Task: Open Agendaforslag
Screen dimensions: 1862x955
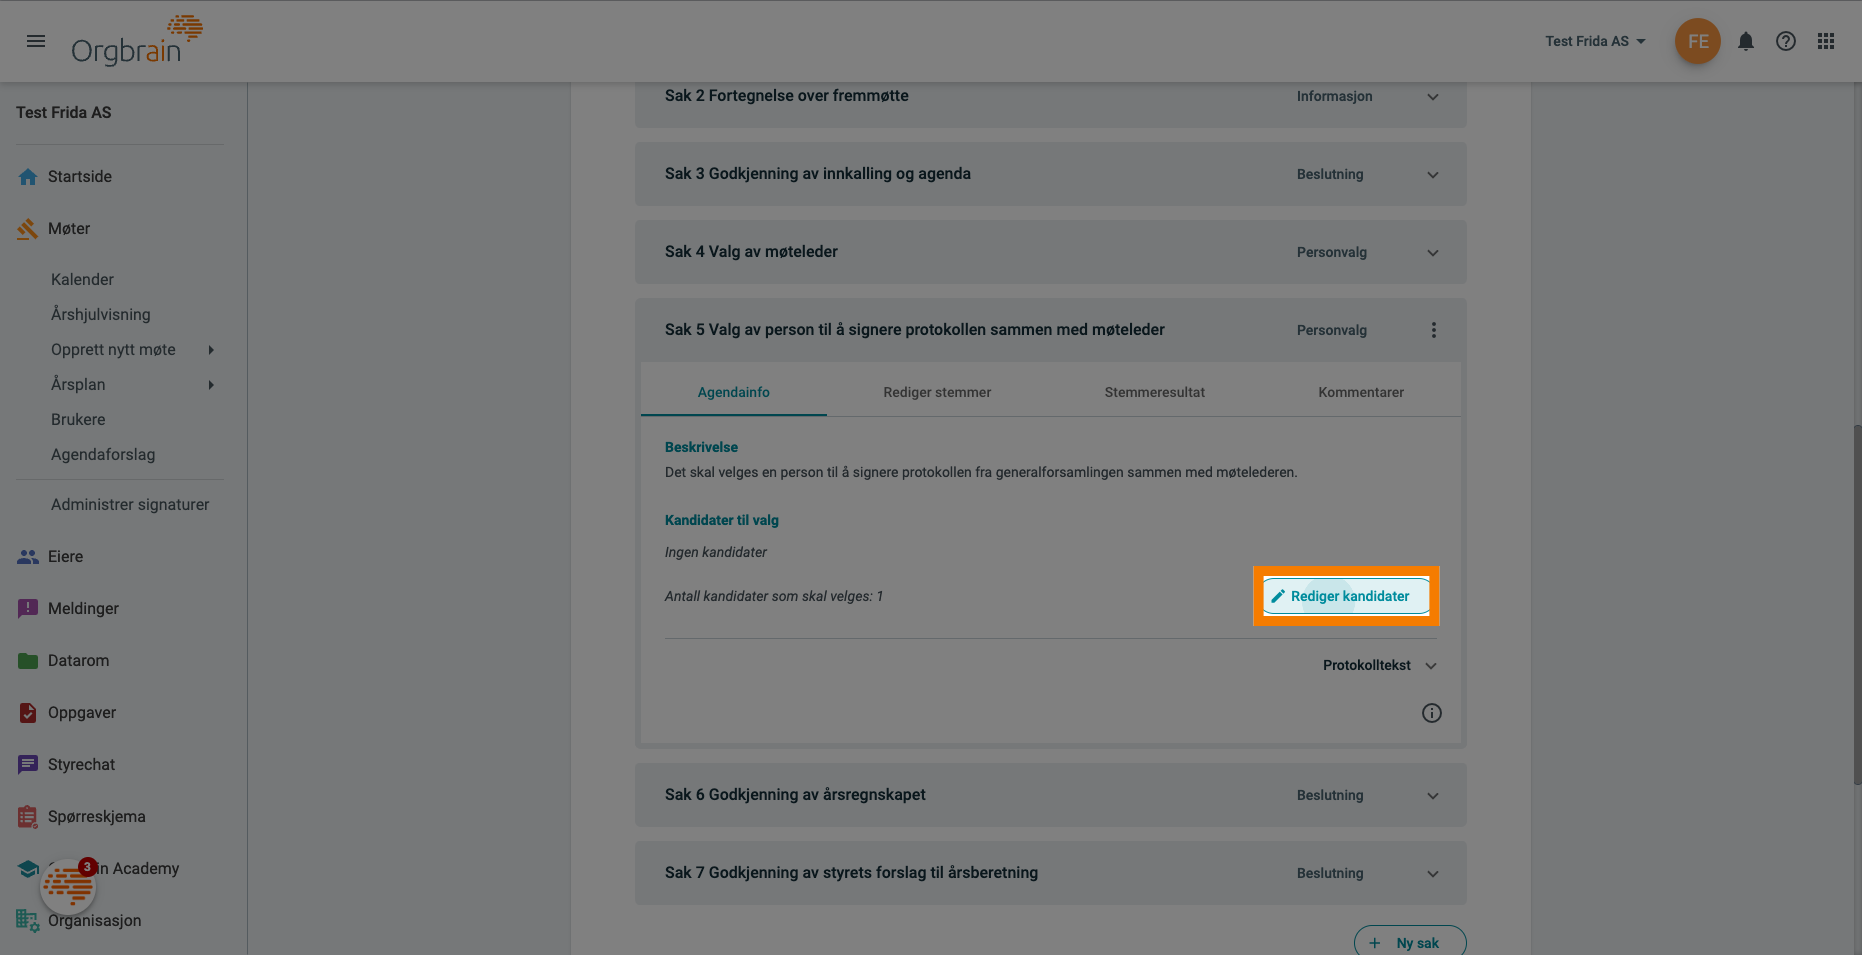Action: tap(103, 454)
